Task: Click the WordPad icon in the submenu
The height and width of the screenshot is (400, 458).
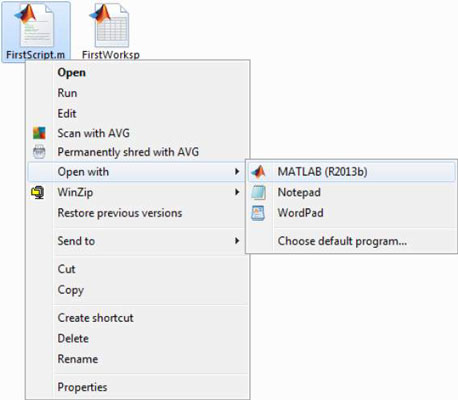Action: pos(259,213)
